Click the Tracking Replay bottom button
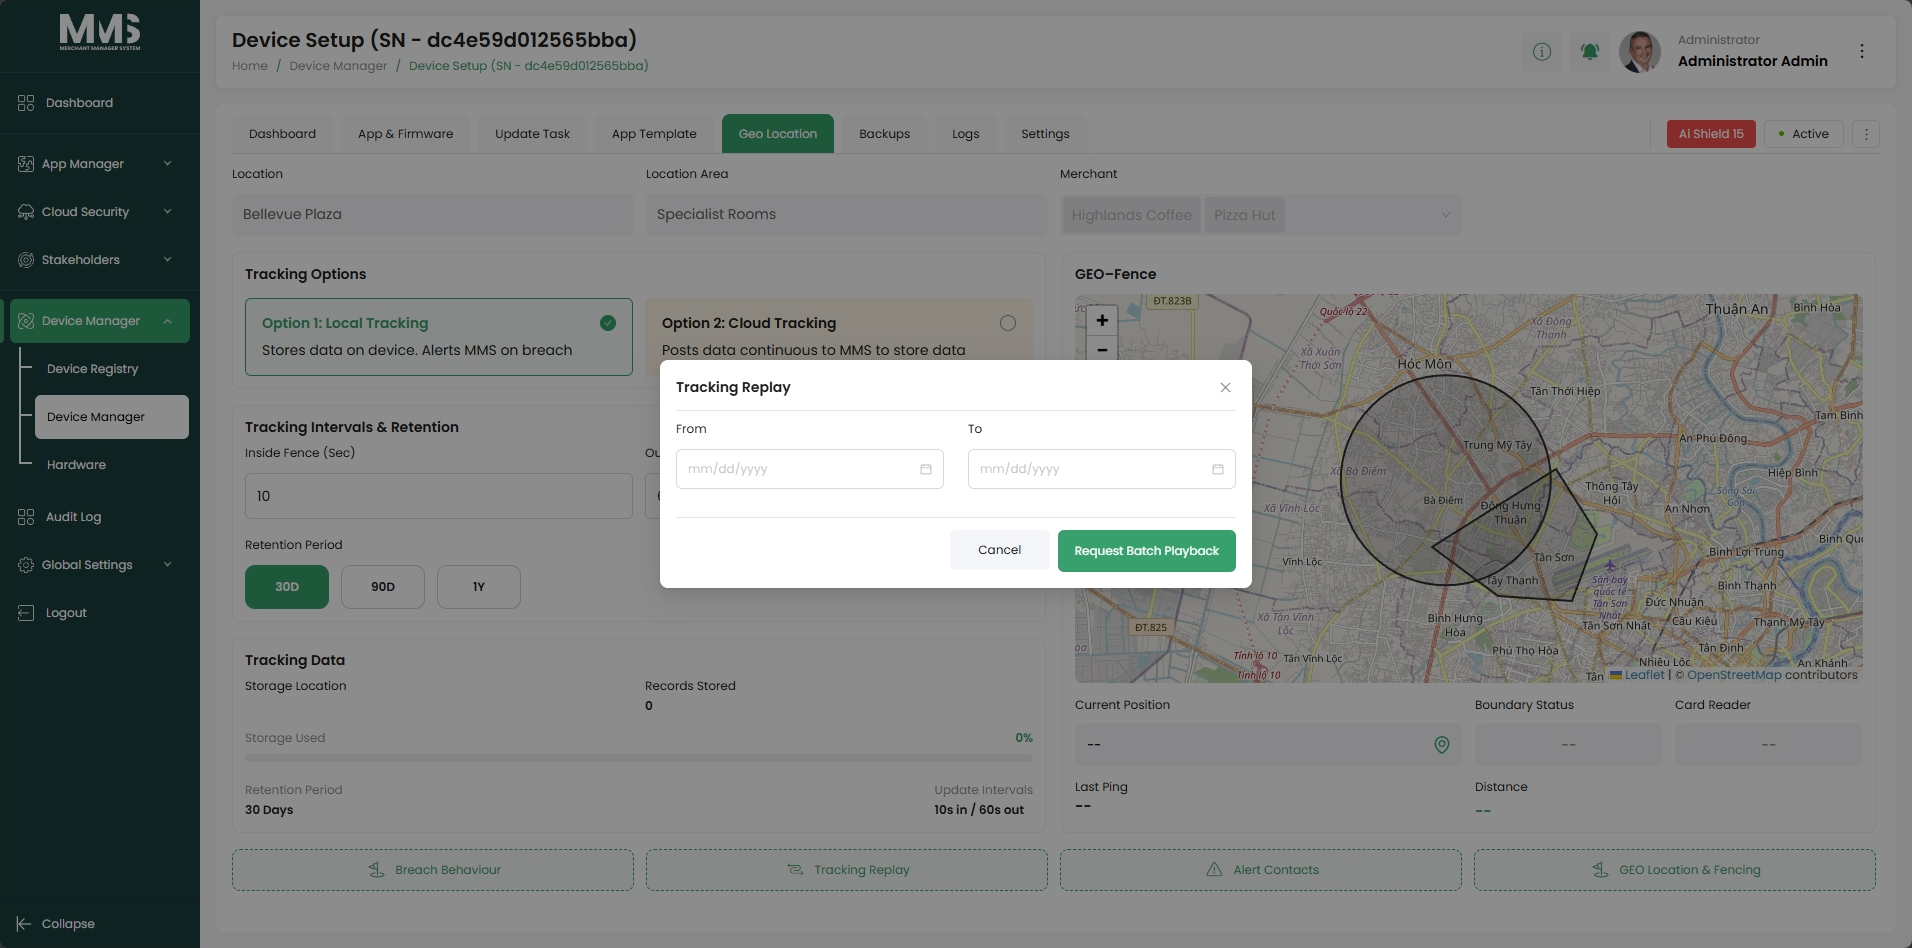The image size is (1912, 948). (x=847, y=870)
